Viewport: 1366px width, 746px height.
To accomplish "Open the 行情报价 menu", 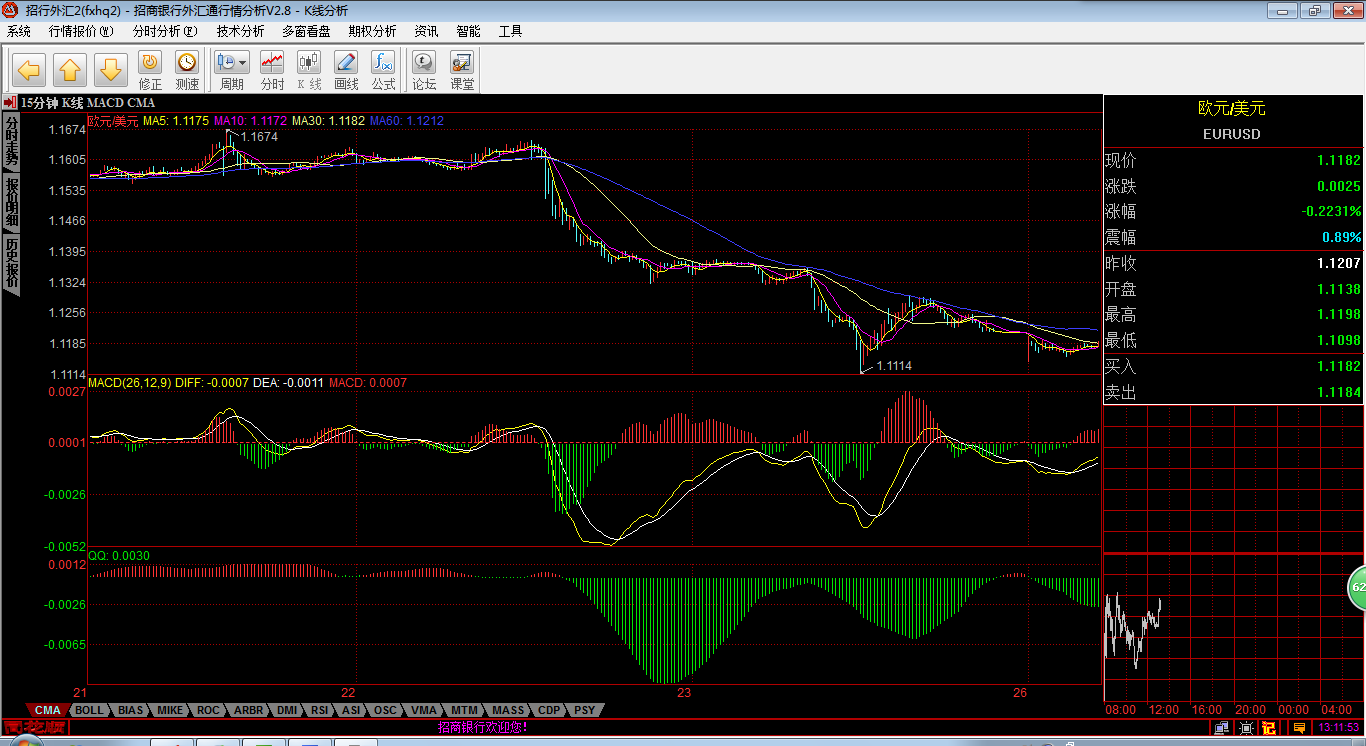I will [x=81, y=31].
